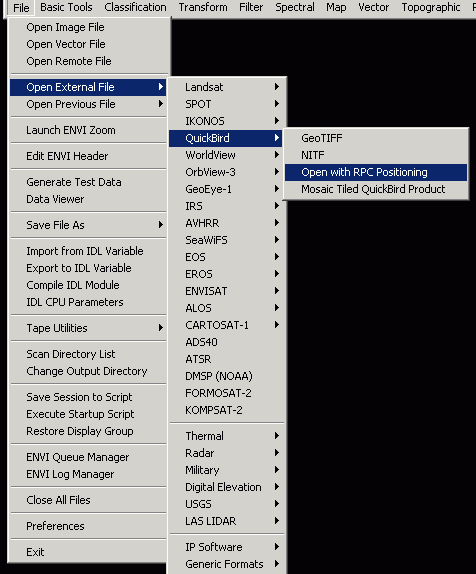Expand Open Previous File submenu
Image resolution: width=476 pixels, height=574 pixels.
(x=88, y=104)
